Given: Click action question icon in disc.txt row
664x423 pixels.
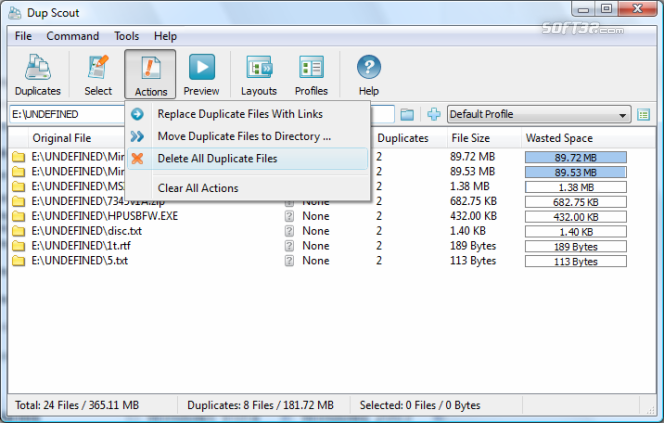Looking at the screenshot, I should (x=289, y=231).
